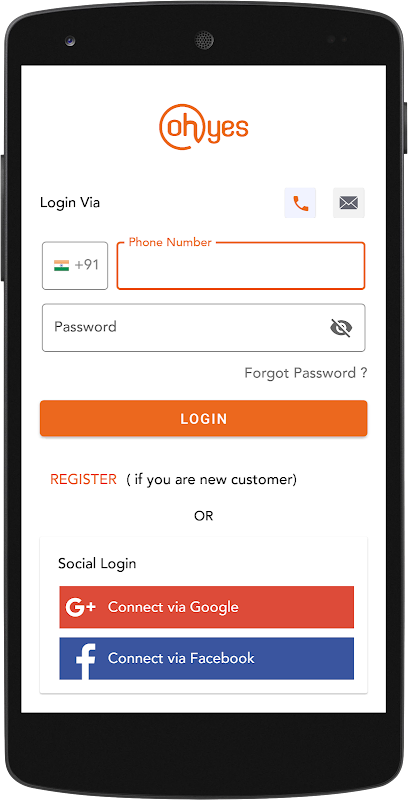Click the Google Plus icon
The height and width of the screenshot is (800, 408).
(x=81, y=607)
